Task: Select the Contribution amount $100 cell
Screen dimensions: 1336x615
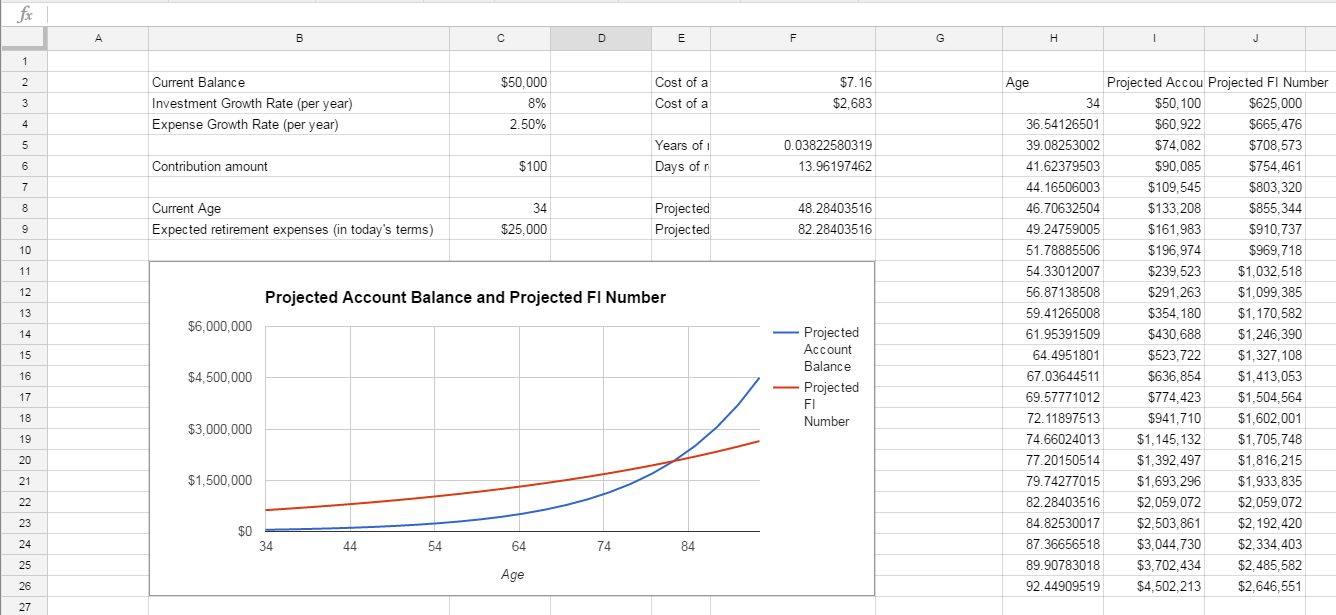Action: [500, 166]
